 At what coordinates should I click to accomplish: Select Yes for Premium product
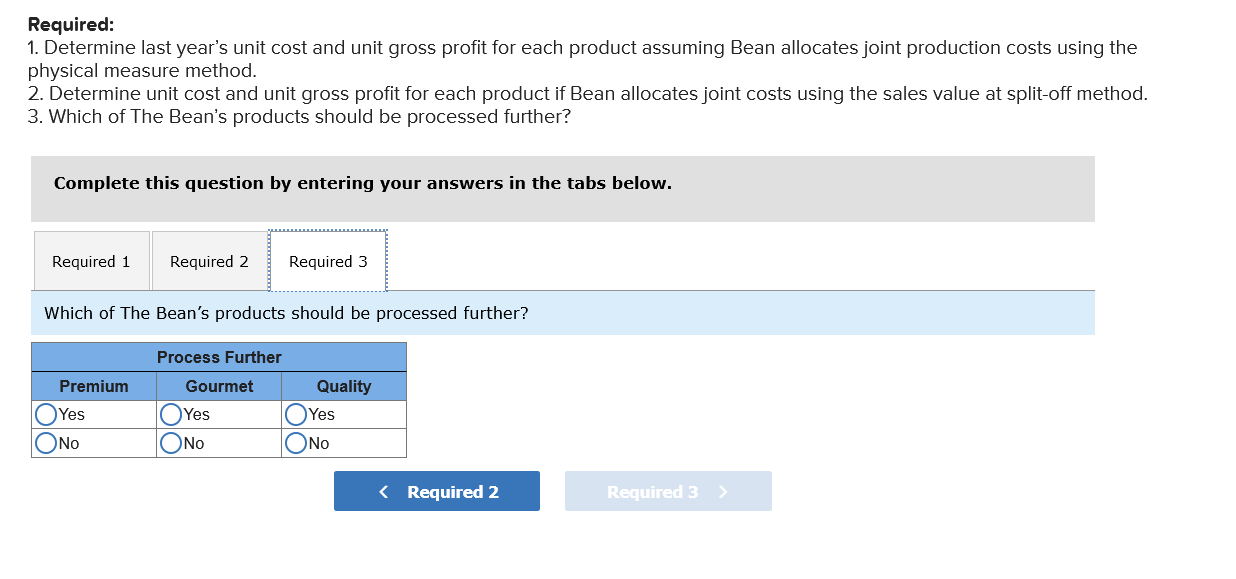tap(46, 414)
